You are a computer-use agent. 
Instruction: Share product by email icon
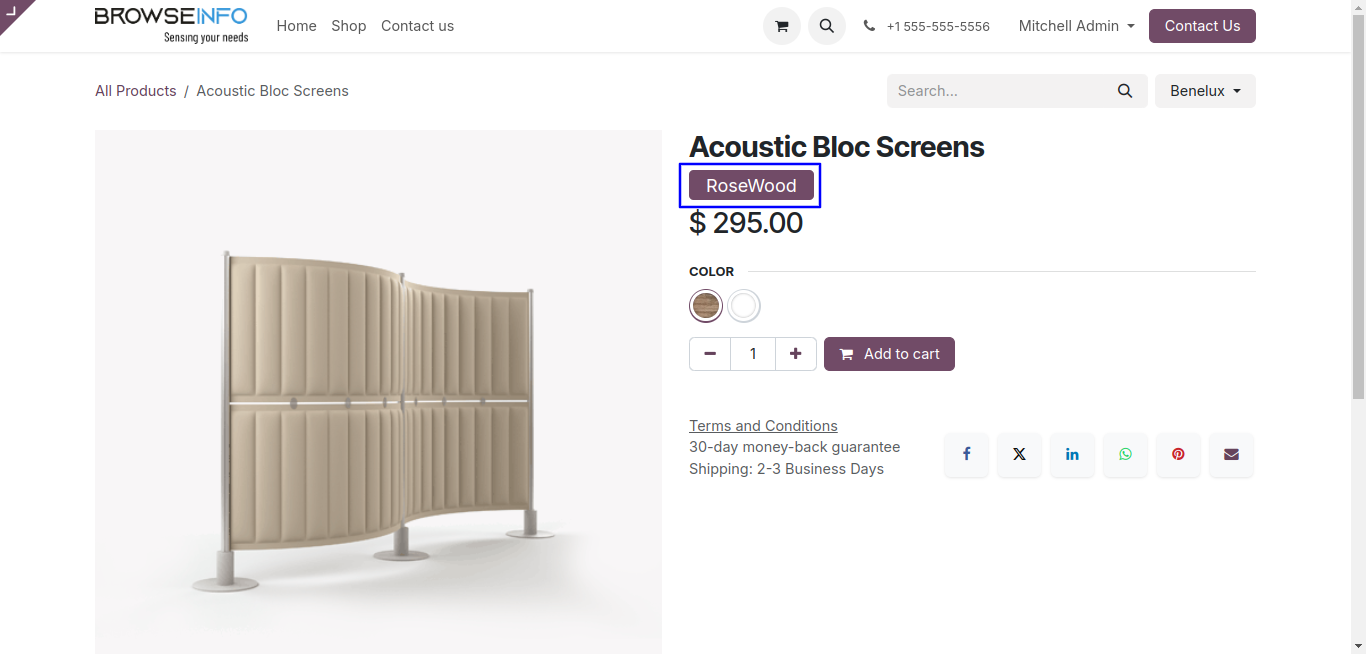click(1231, 454)
